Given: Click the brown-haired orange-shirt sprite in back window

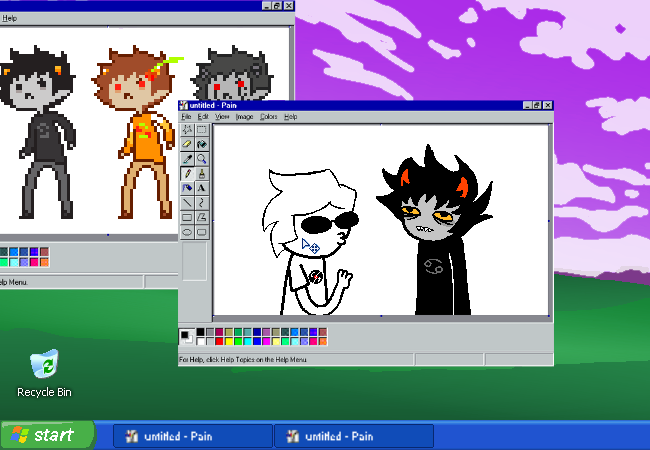Looking at the screenshot, I should pos(137,133).
